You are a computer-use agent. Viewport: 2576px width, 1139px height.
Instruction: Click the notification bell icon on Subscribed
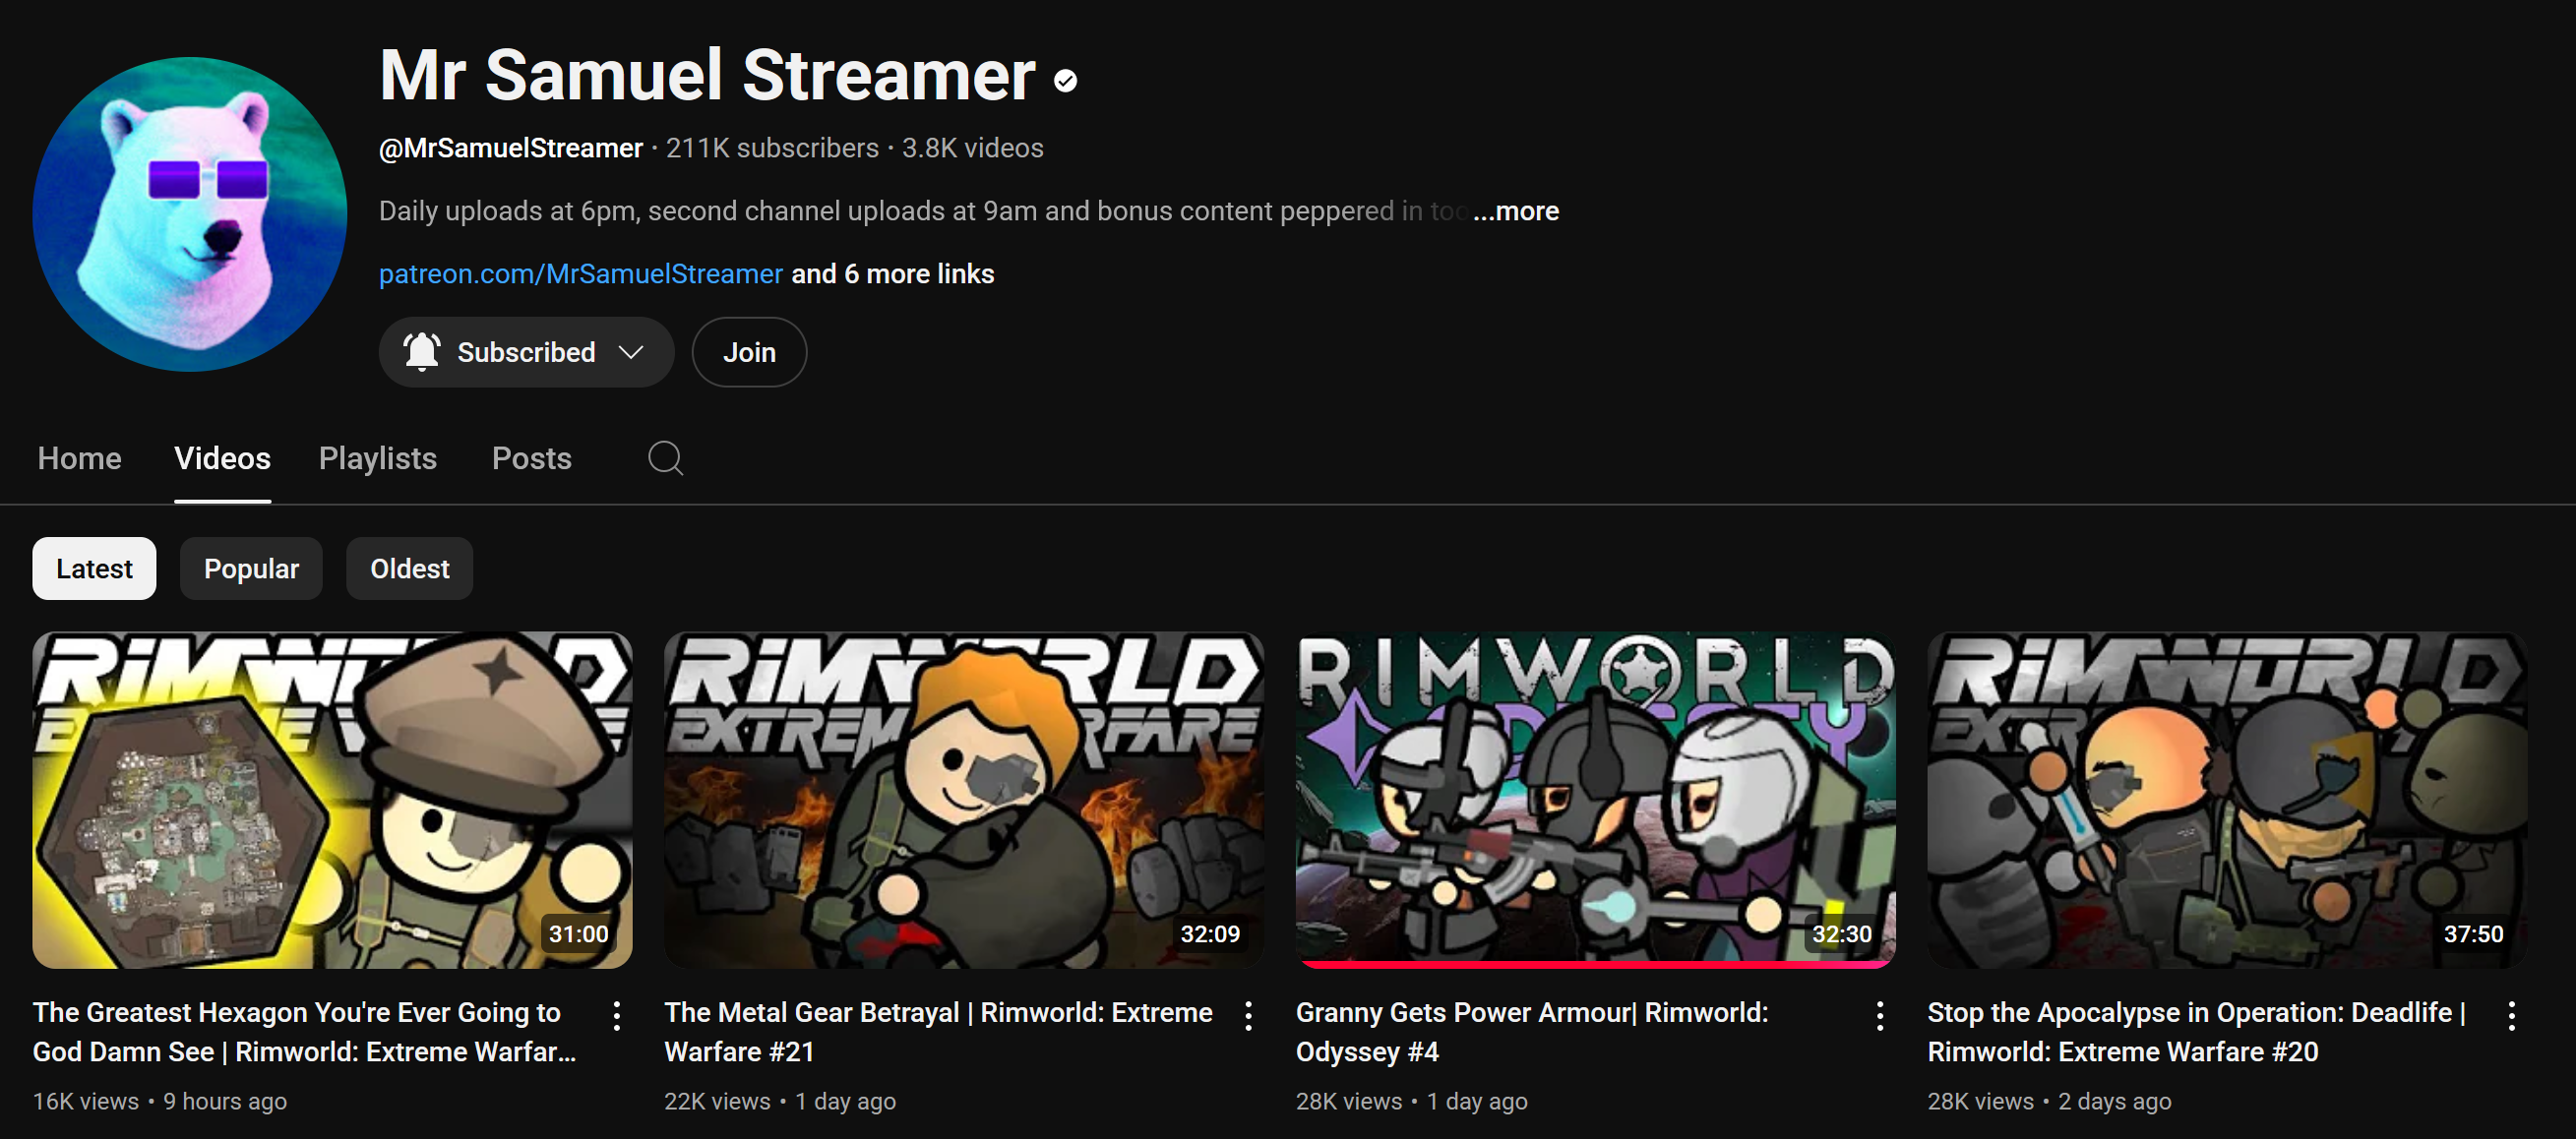421,352
